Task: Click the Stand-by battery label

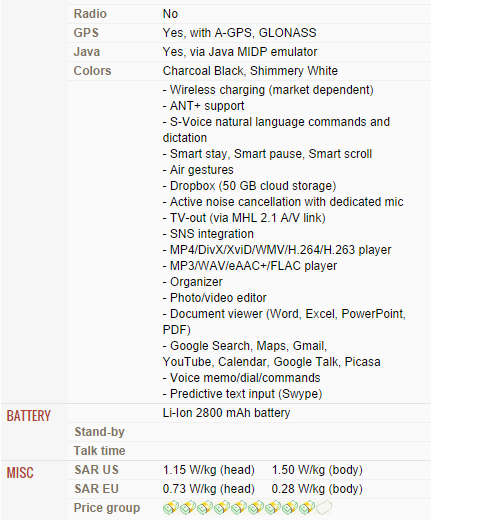Action: (99, 432)
